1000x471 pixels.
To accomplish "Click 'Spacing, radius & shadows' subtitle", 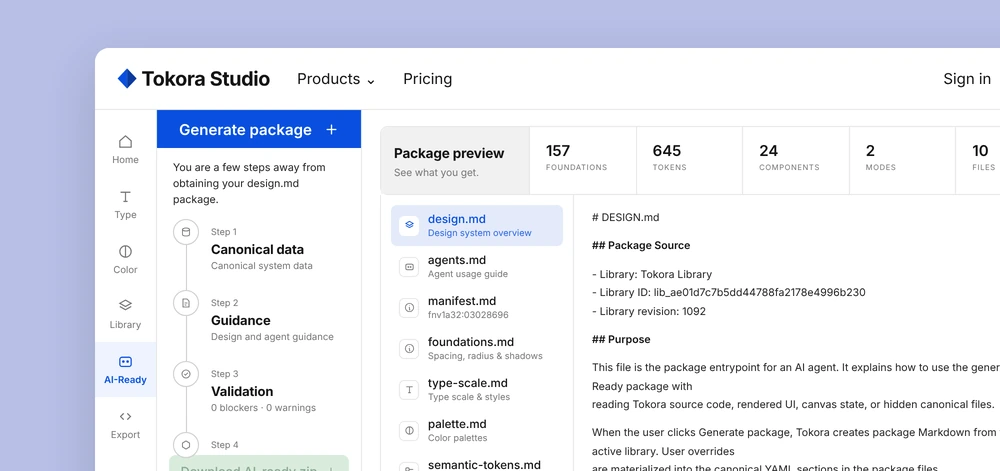I will pyautogui.click(x=485, y=356).
